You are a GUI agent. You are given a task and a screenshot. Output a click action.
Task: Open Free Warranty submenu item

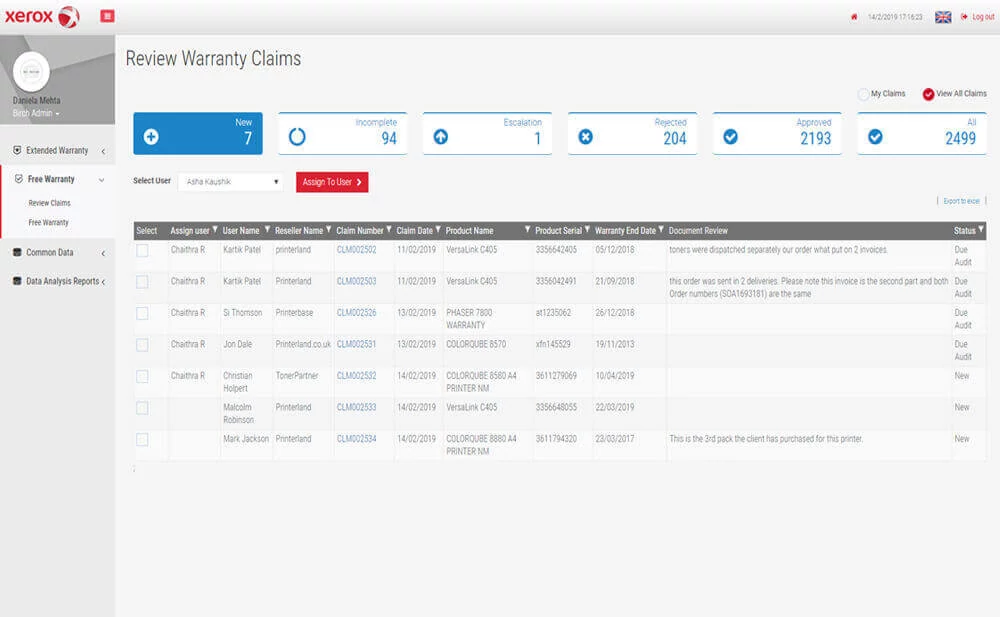pyautogui.click(x=48, y=223)
